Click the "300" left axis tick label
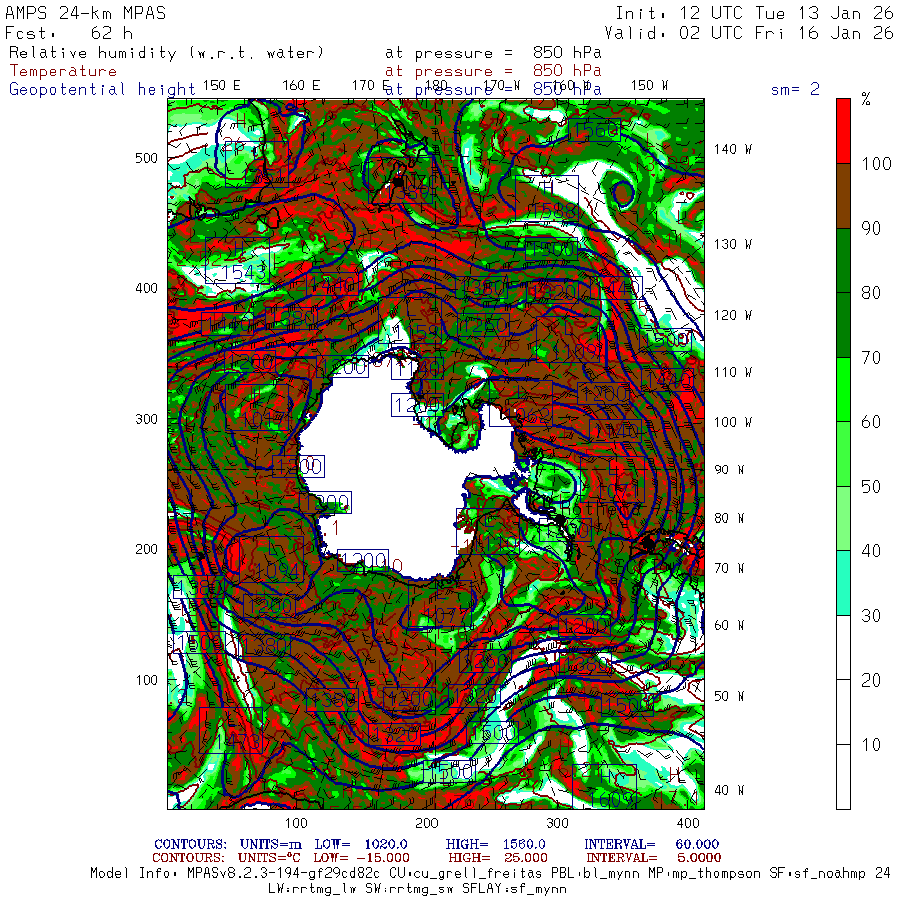The width and height of the screenshot is (900, 900). point(146,419)
